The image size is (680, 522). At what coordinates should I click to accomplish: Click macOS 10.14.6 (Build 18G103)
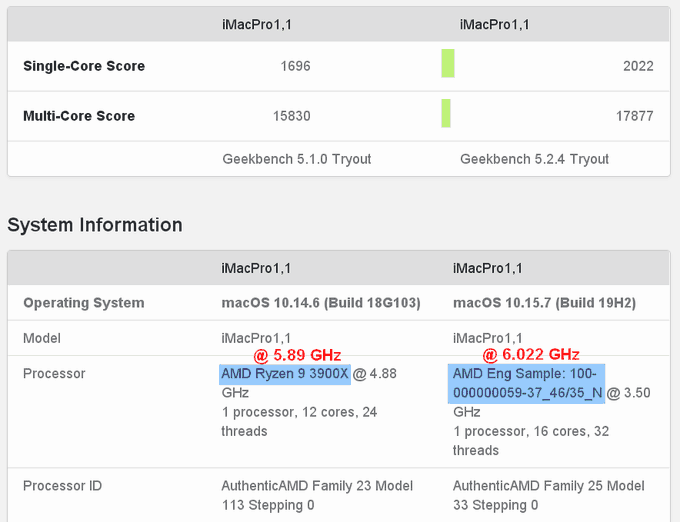[321, 303]
